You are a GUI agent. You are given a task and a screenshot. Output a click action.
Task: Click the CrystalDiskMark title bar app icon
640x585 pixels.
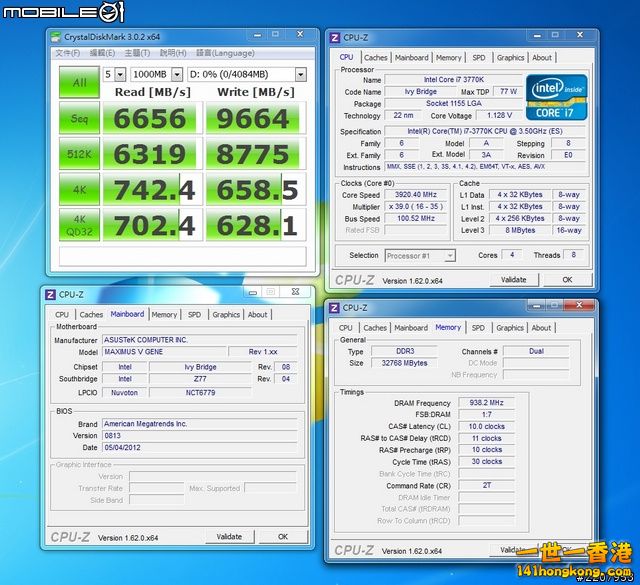point(55,38)
